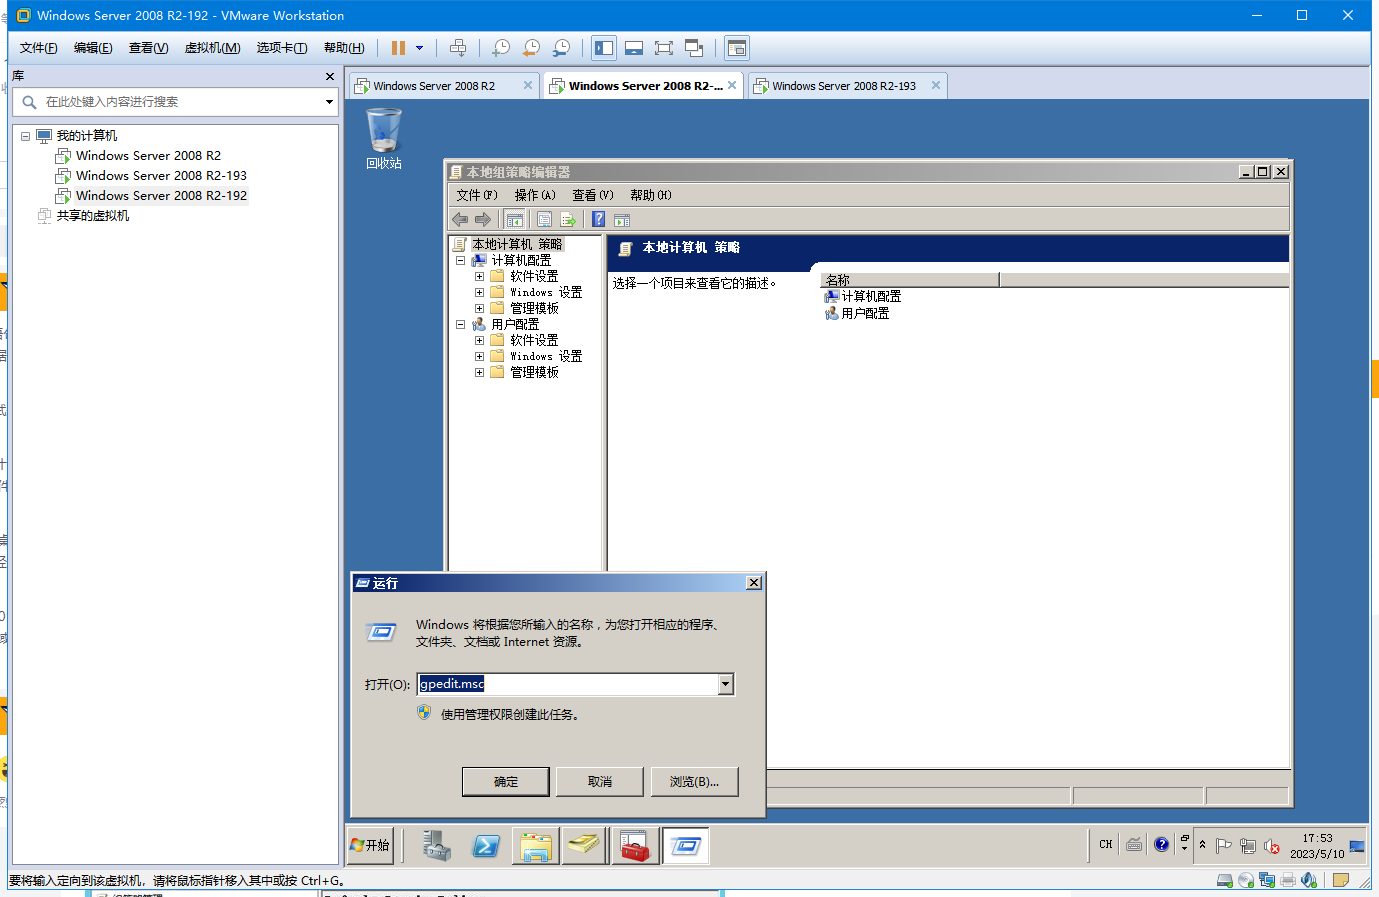Open the power options arrow beside Pause
The height and width of the screenshot is (897, 1379).
pyautogui.click(x=419, y=48)
